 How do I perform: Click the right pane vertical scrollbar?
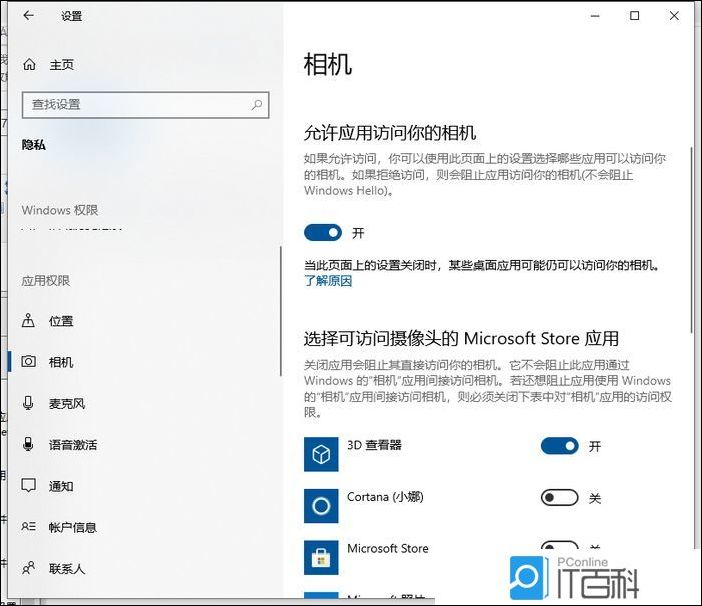point(692,239)
